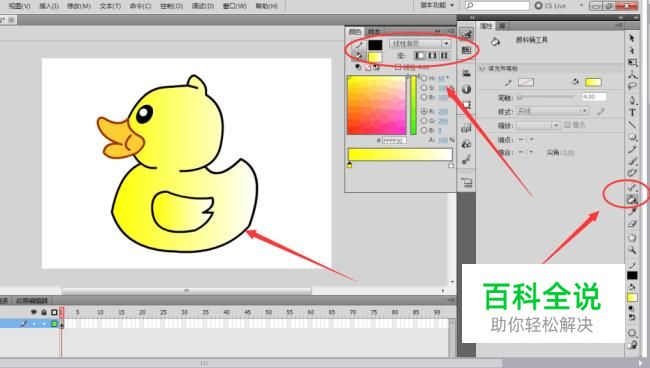Click fill bucket icon in Color panel
Screen dimensions: 650x368
(359, 56)
